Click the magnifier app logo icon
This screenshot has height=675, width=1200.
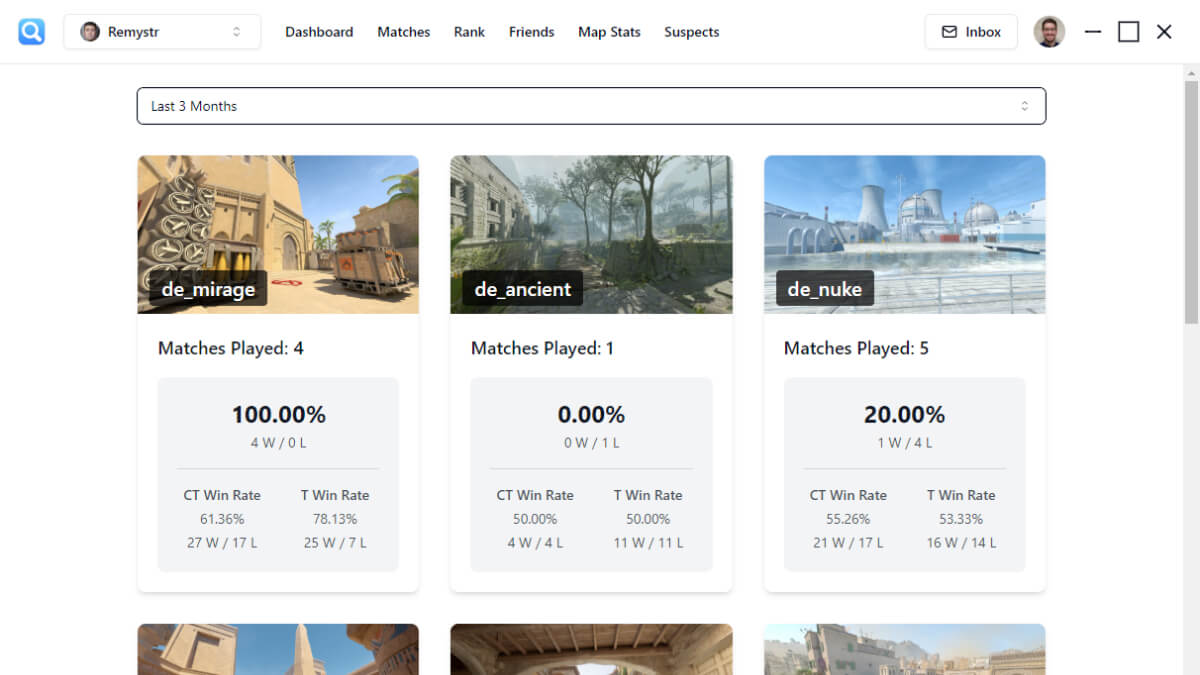[x=32, y=32]
